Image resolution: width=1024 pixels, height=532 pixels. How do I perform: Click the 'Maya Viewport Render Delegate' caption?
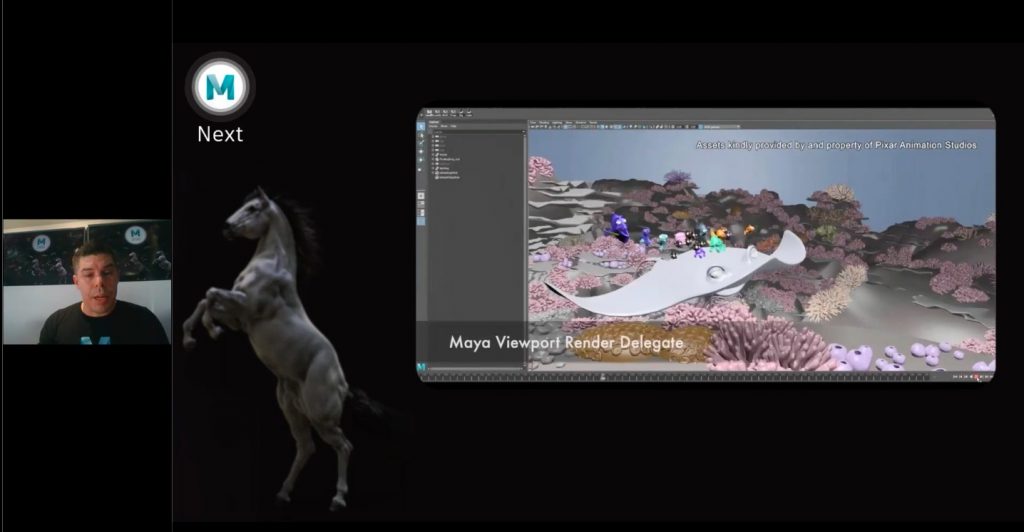click(x=566, y=342)
